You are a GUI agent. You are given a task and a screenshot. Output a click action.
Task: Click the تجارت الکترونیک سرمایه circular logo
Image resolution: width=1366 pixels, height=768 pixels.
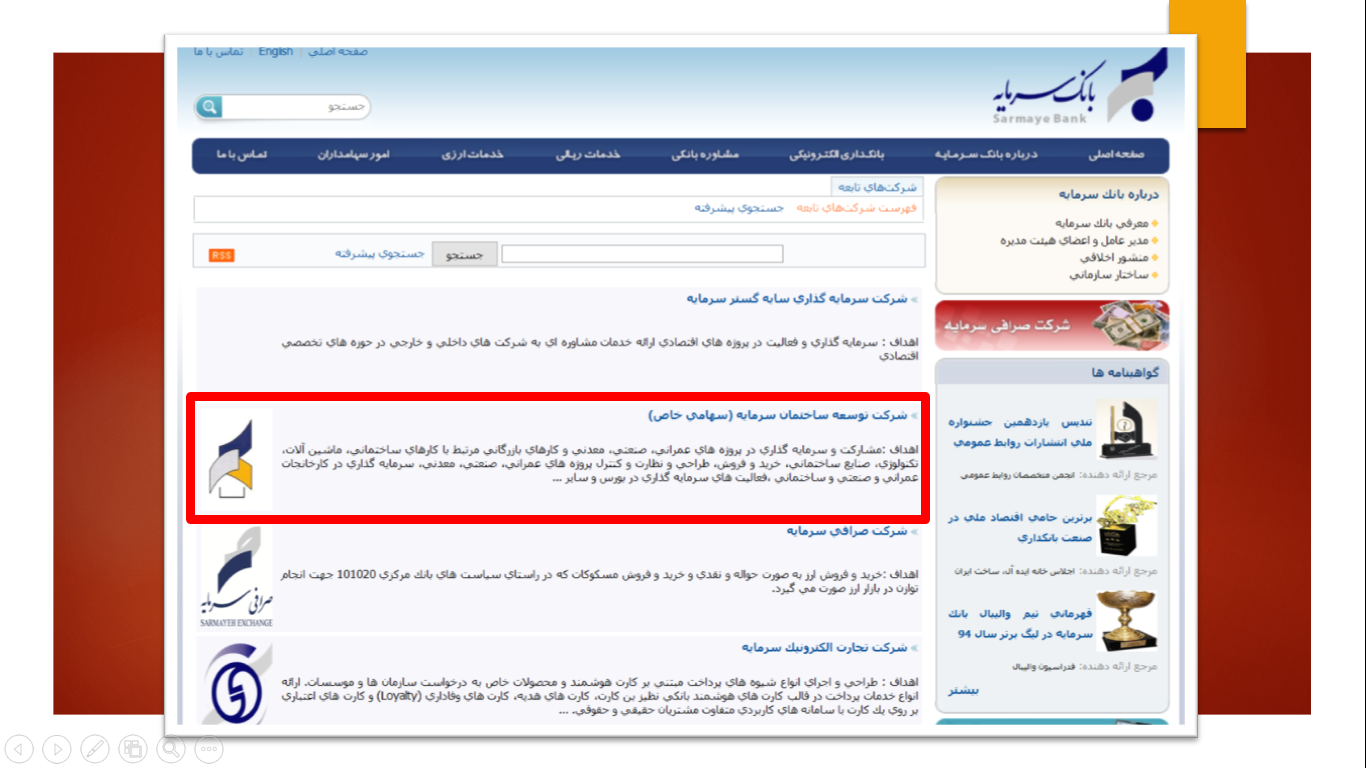(236, 684)
